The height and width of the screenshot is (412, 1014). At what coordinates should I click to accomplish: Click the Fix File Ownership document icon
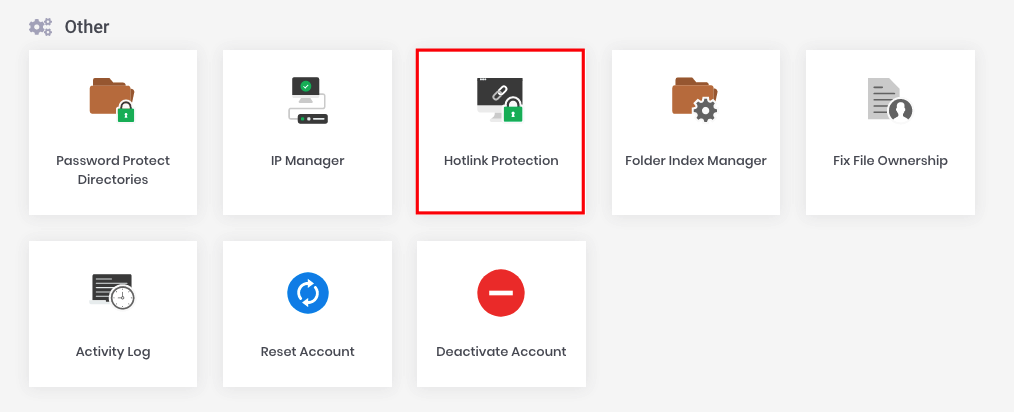(889, 100)
